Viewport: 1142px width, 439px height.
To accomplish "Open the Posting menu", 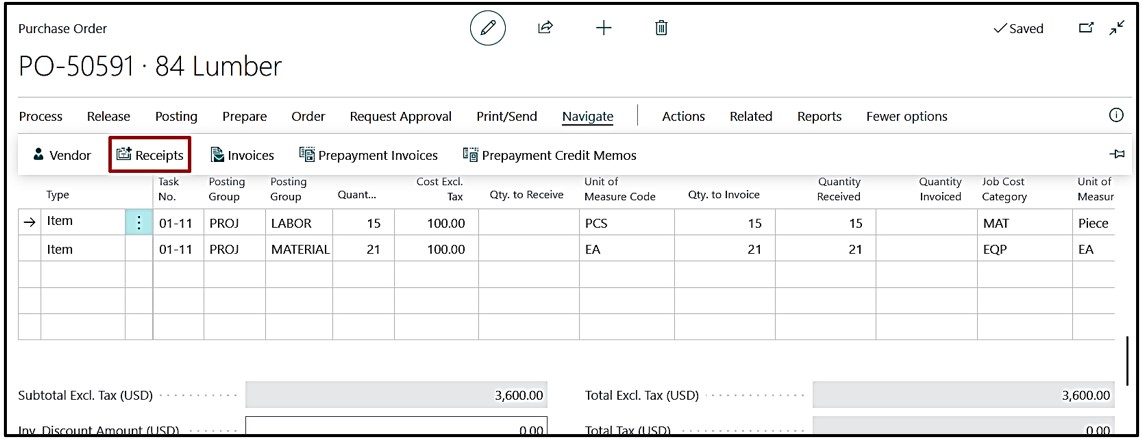I will [x=176, y=117].
